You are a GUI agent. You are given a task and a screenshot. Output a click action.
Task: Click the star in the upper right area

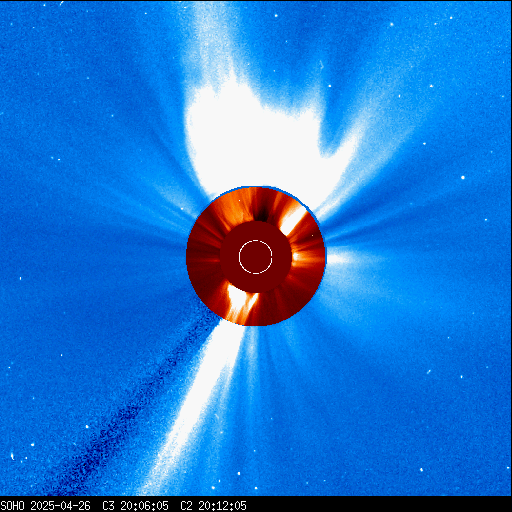click(392, 24)
